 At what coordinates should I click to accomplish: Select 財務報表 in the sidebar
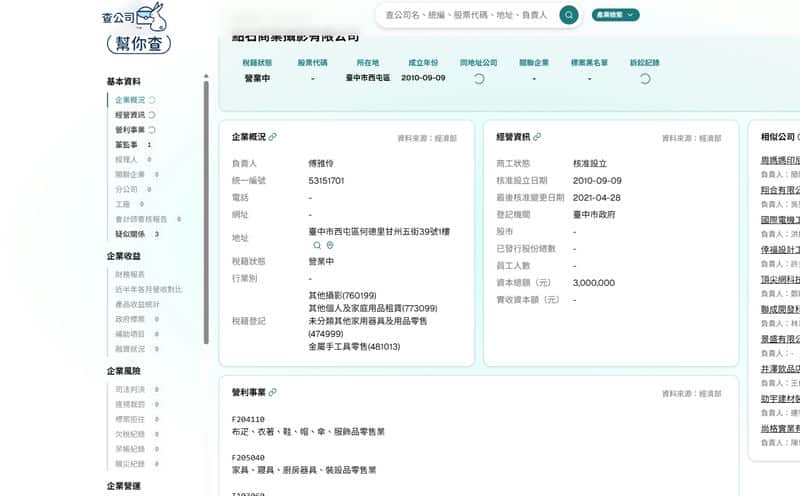pyautogui.click(x=130, y=275)
